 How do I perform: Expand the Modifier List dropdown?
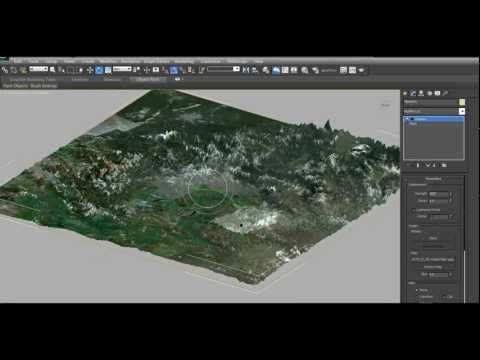(x=434, y=111)
